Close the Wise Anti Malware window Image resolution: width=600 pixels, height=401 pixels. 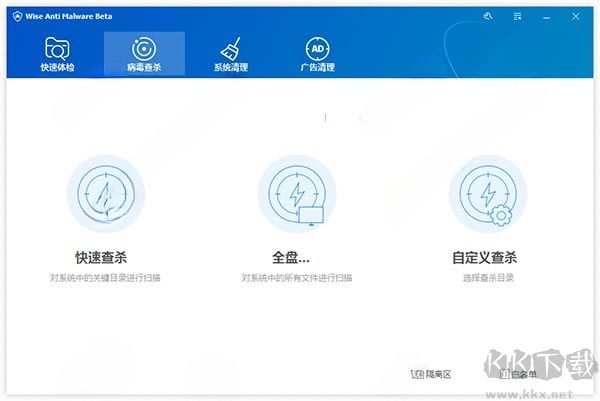pyautogui.click(x=576, y=16)
